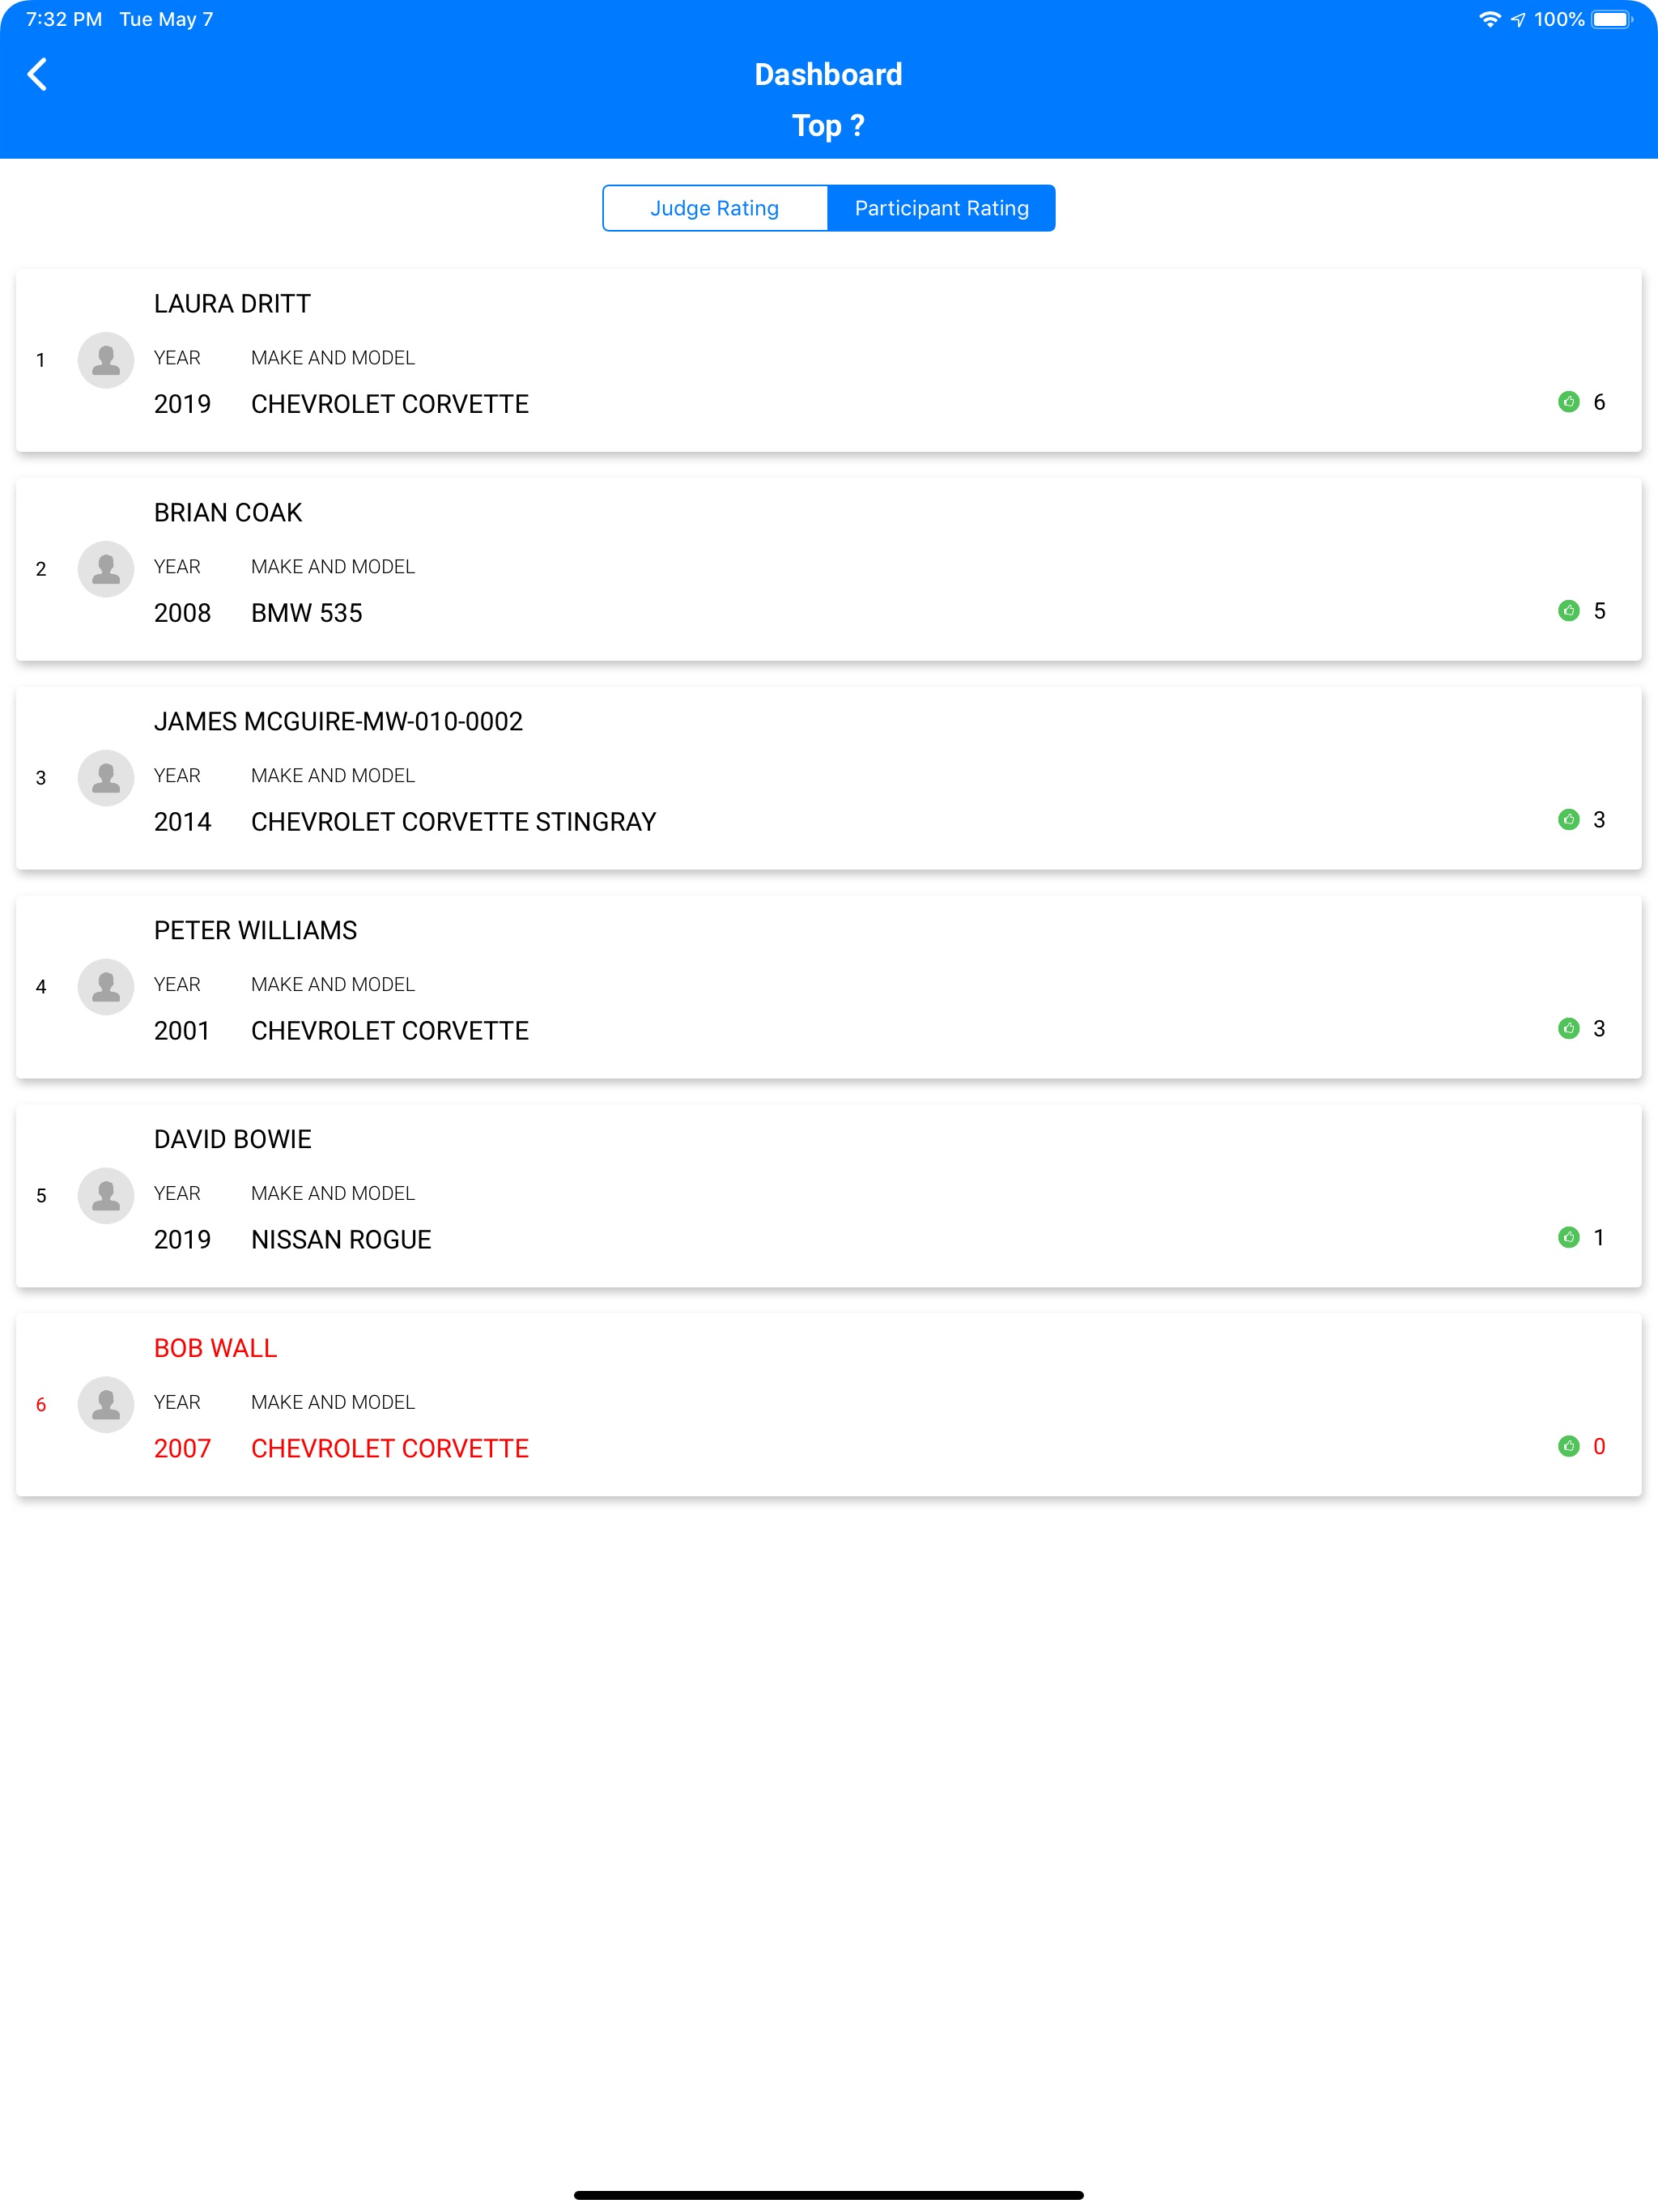This screenshot has height=2212, width=1658.
Task: Click thumbs-up icon on Bob Wall's card
Action: click(1568, 1447)
